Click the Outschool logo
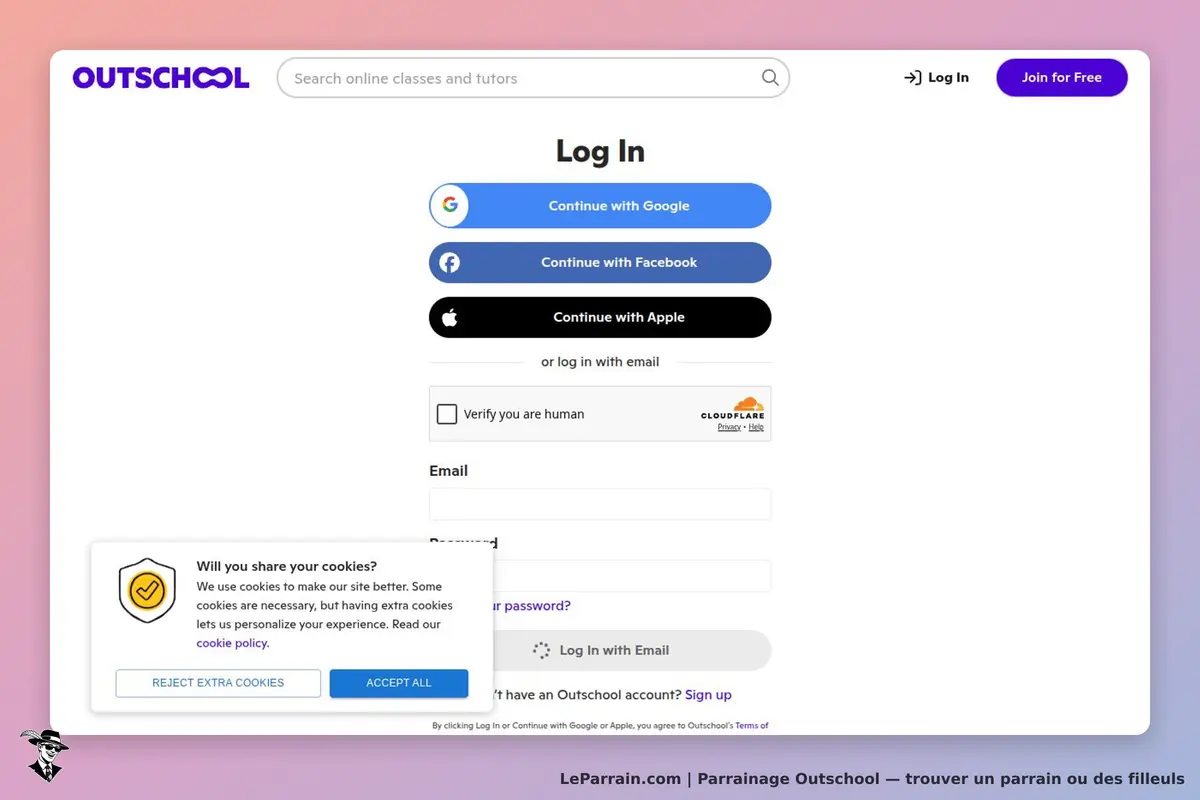1200x800 pixels. point(161,78)
